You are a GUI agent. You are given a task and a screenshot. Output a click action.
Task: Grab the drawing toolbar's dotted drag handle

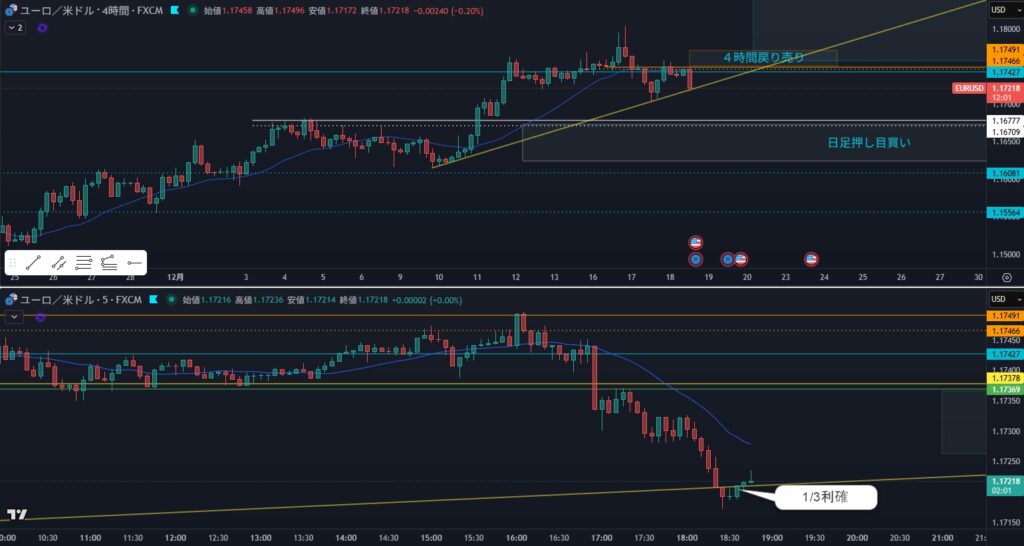[14, 263]
